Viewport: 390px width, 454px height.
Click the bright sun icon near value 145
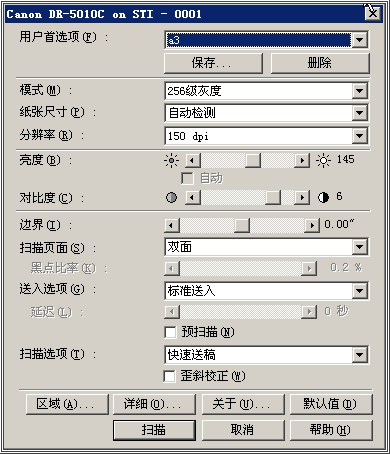(x=323, y=161)
